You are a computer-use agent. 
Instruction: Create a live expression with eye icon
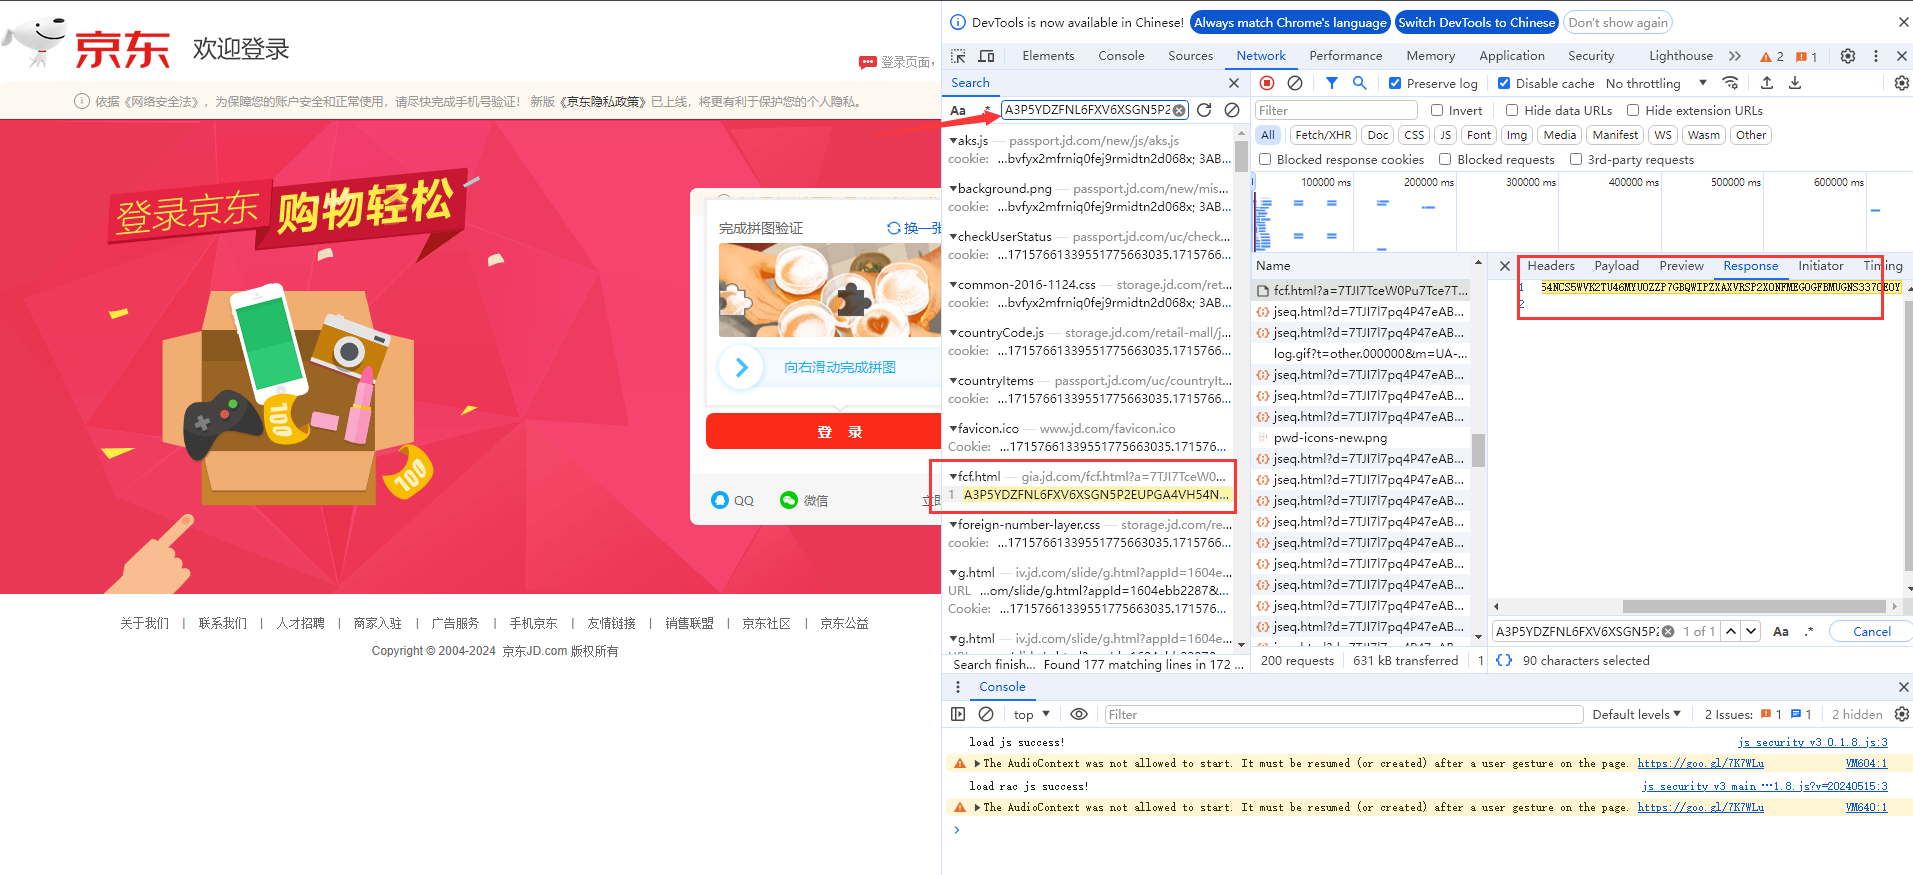tap(1079, 714)
